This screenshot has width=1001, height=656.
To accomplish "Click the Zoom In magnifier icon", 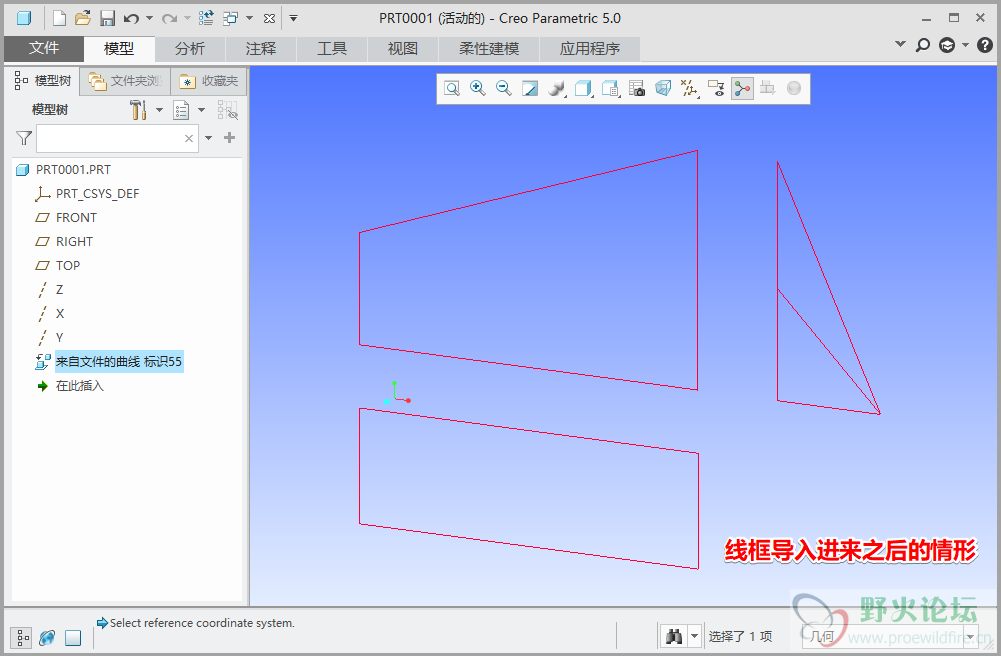I will click(478, 89).
